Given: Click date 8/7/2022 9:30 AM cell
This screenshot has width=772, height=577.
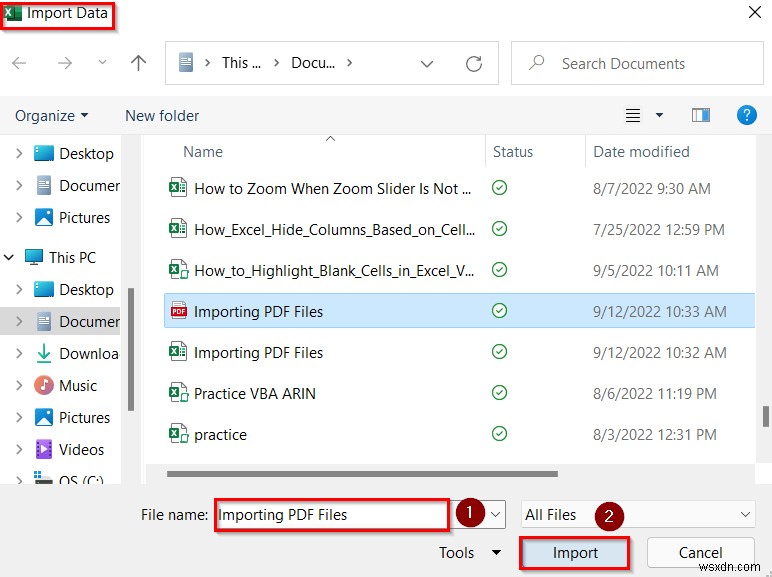Looking at the screenshot, I should coord(651,189).
